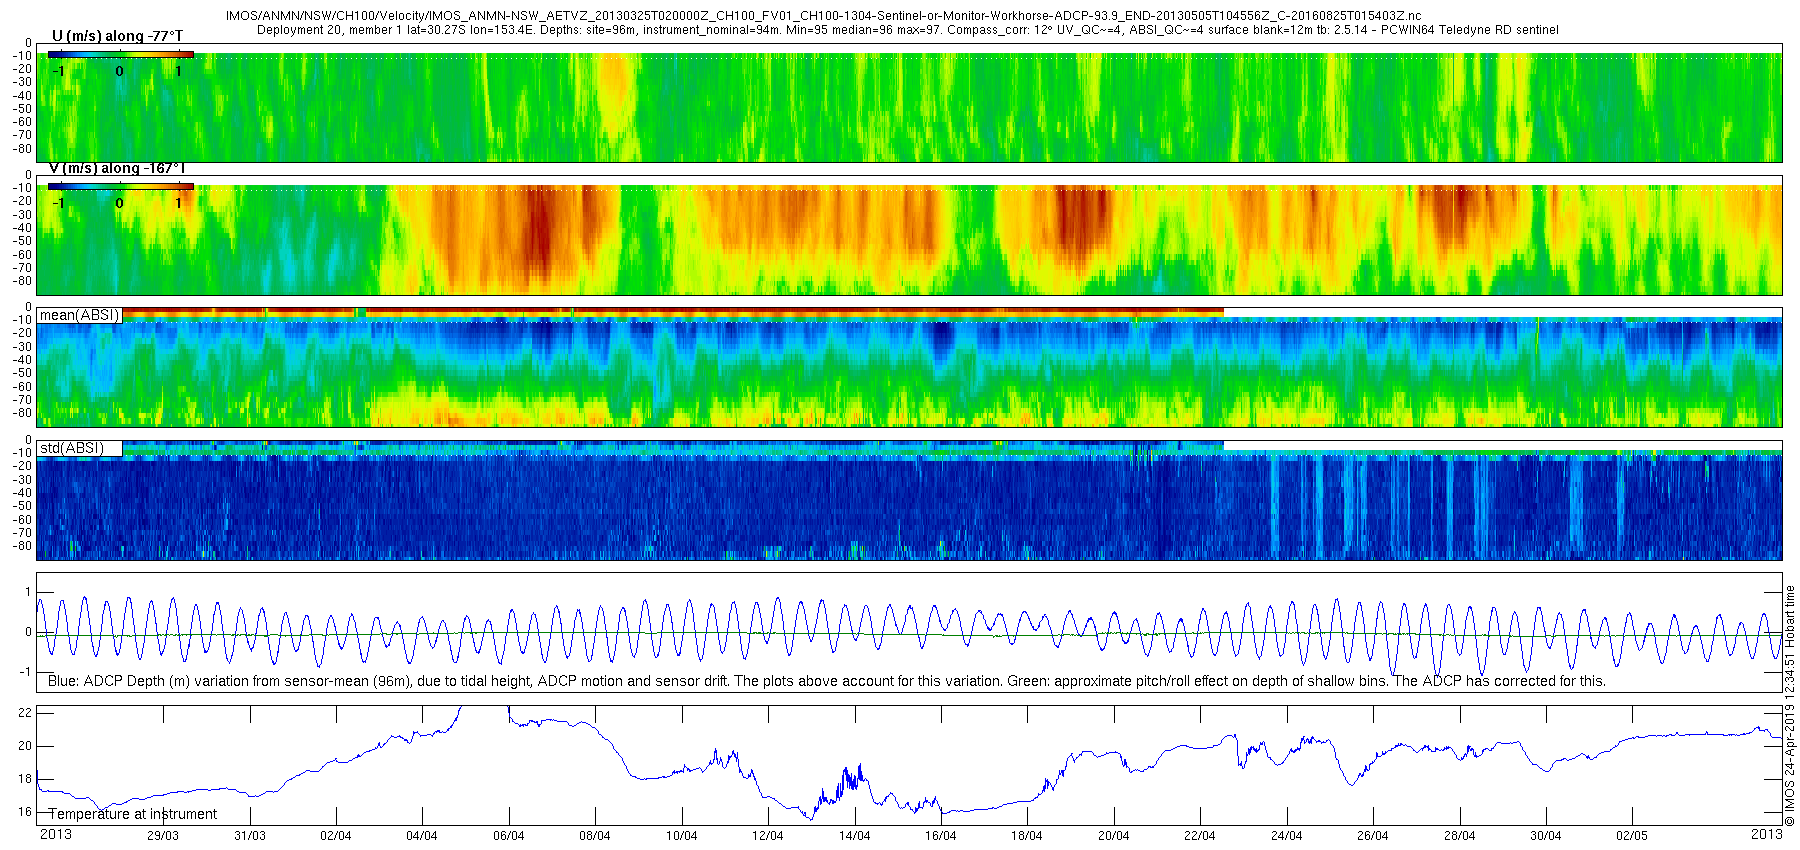
Task: Select the 14/04 date tick label
Action: [x=854, y=836]
